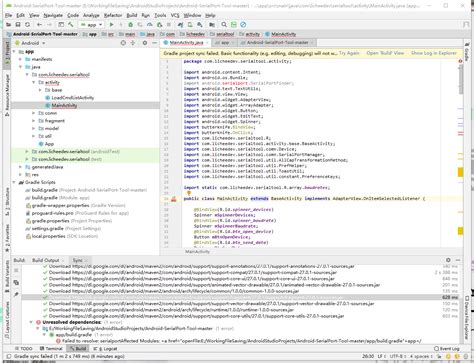Open the Refactor menu
Screen dimensions: 474x363
113,15
